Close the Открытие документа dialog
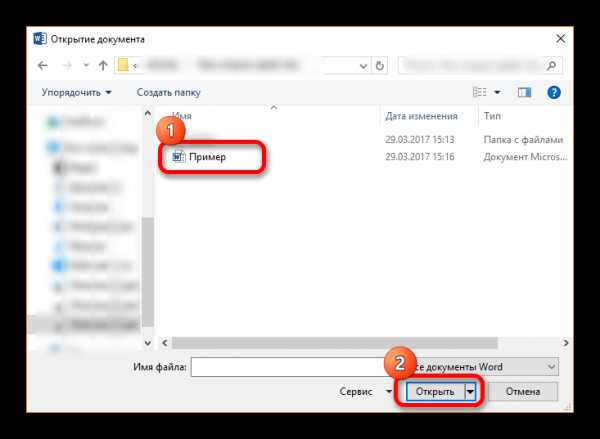The width and height of the screenshot is (600, 439). (x=560, y=39)
